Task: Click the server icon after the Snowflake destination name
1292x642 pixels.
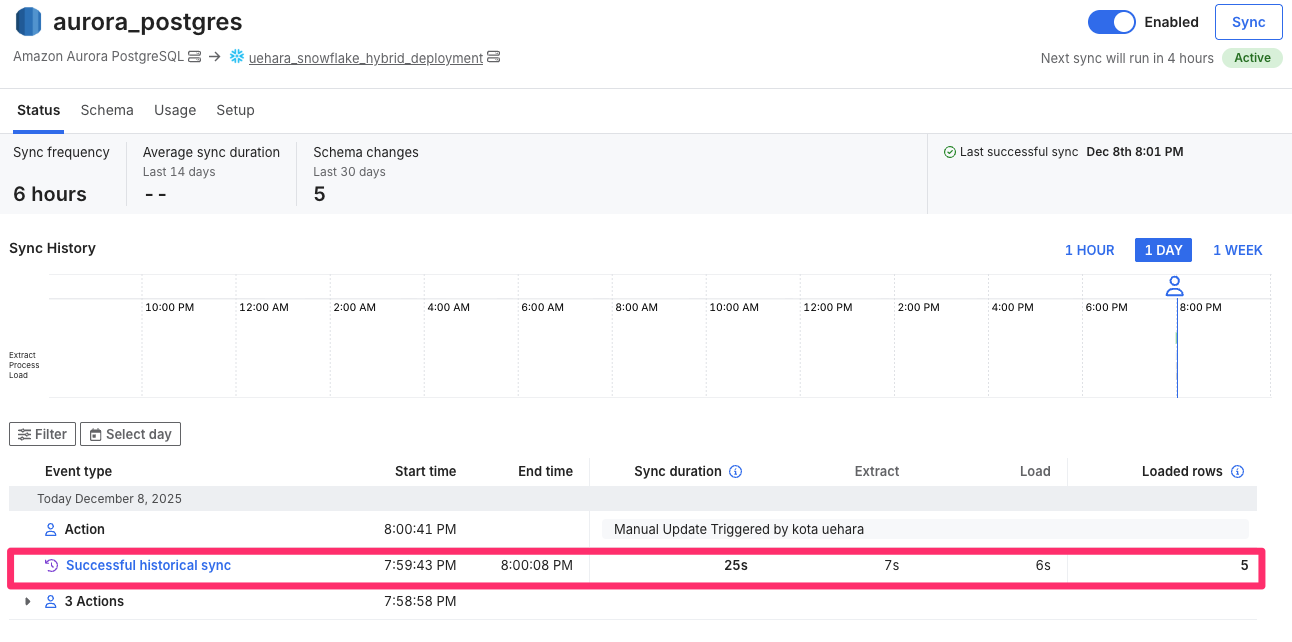Action: 494,58
